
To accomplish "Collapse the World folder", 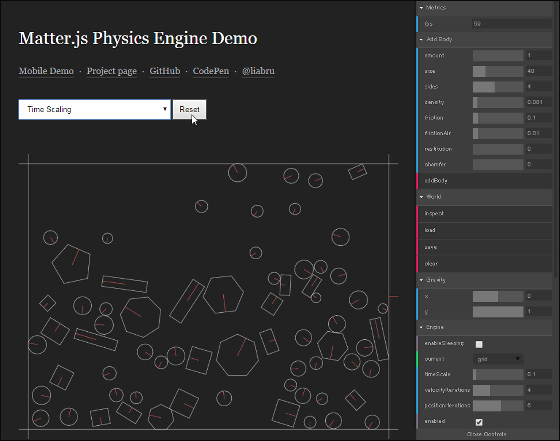I will 484,197.
